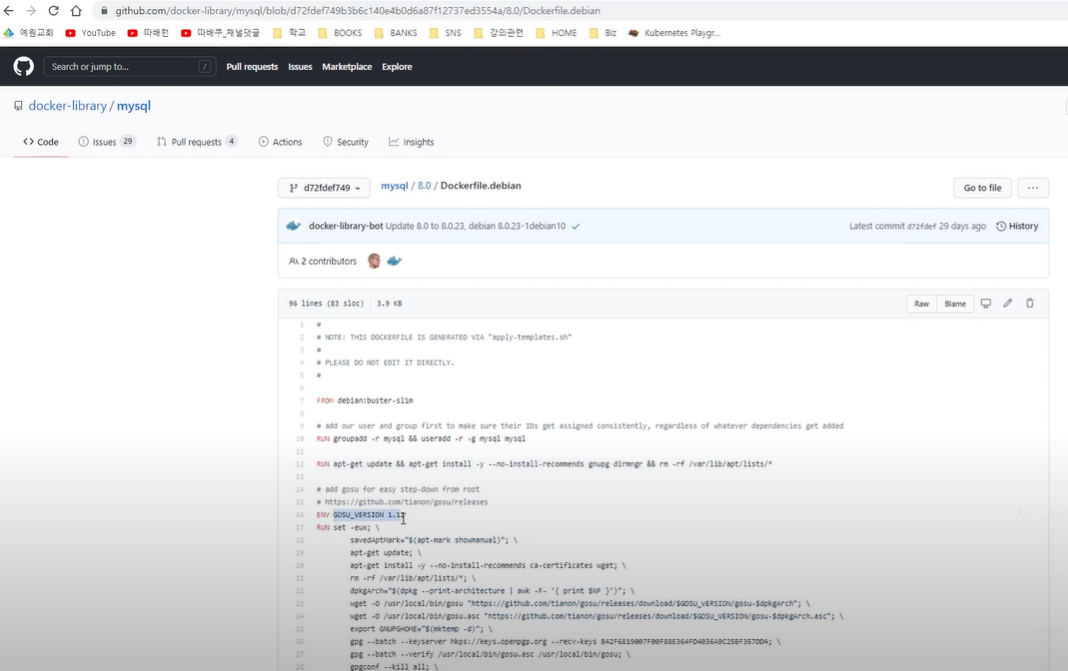Viewport: 1068px width, 671px height.
Task: Switch to Pull requests 4 tab
Action: click(196, 142)
